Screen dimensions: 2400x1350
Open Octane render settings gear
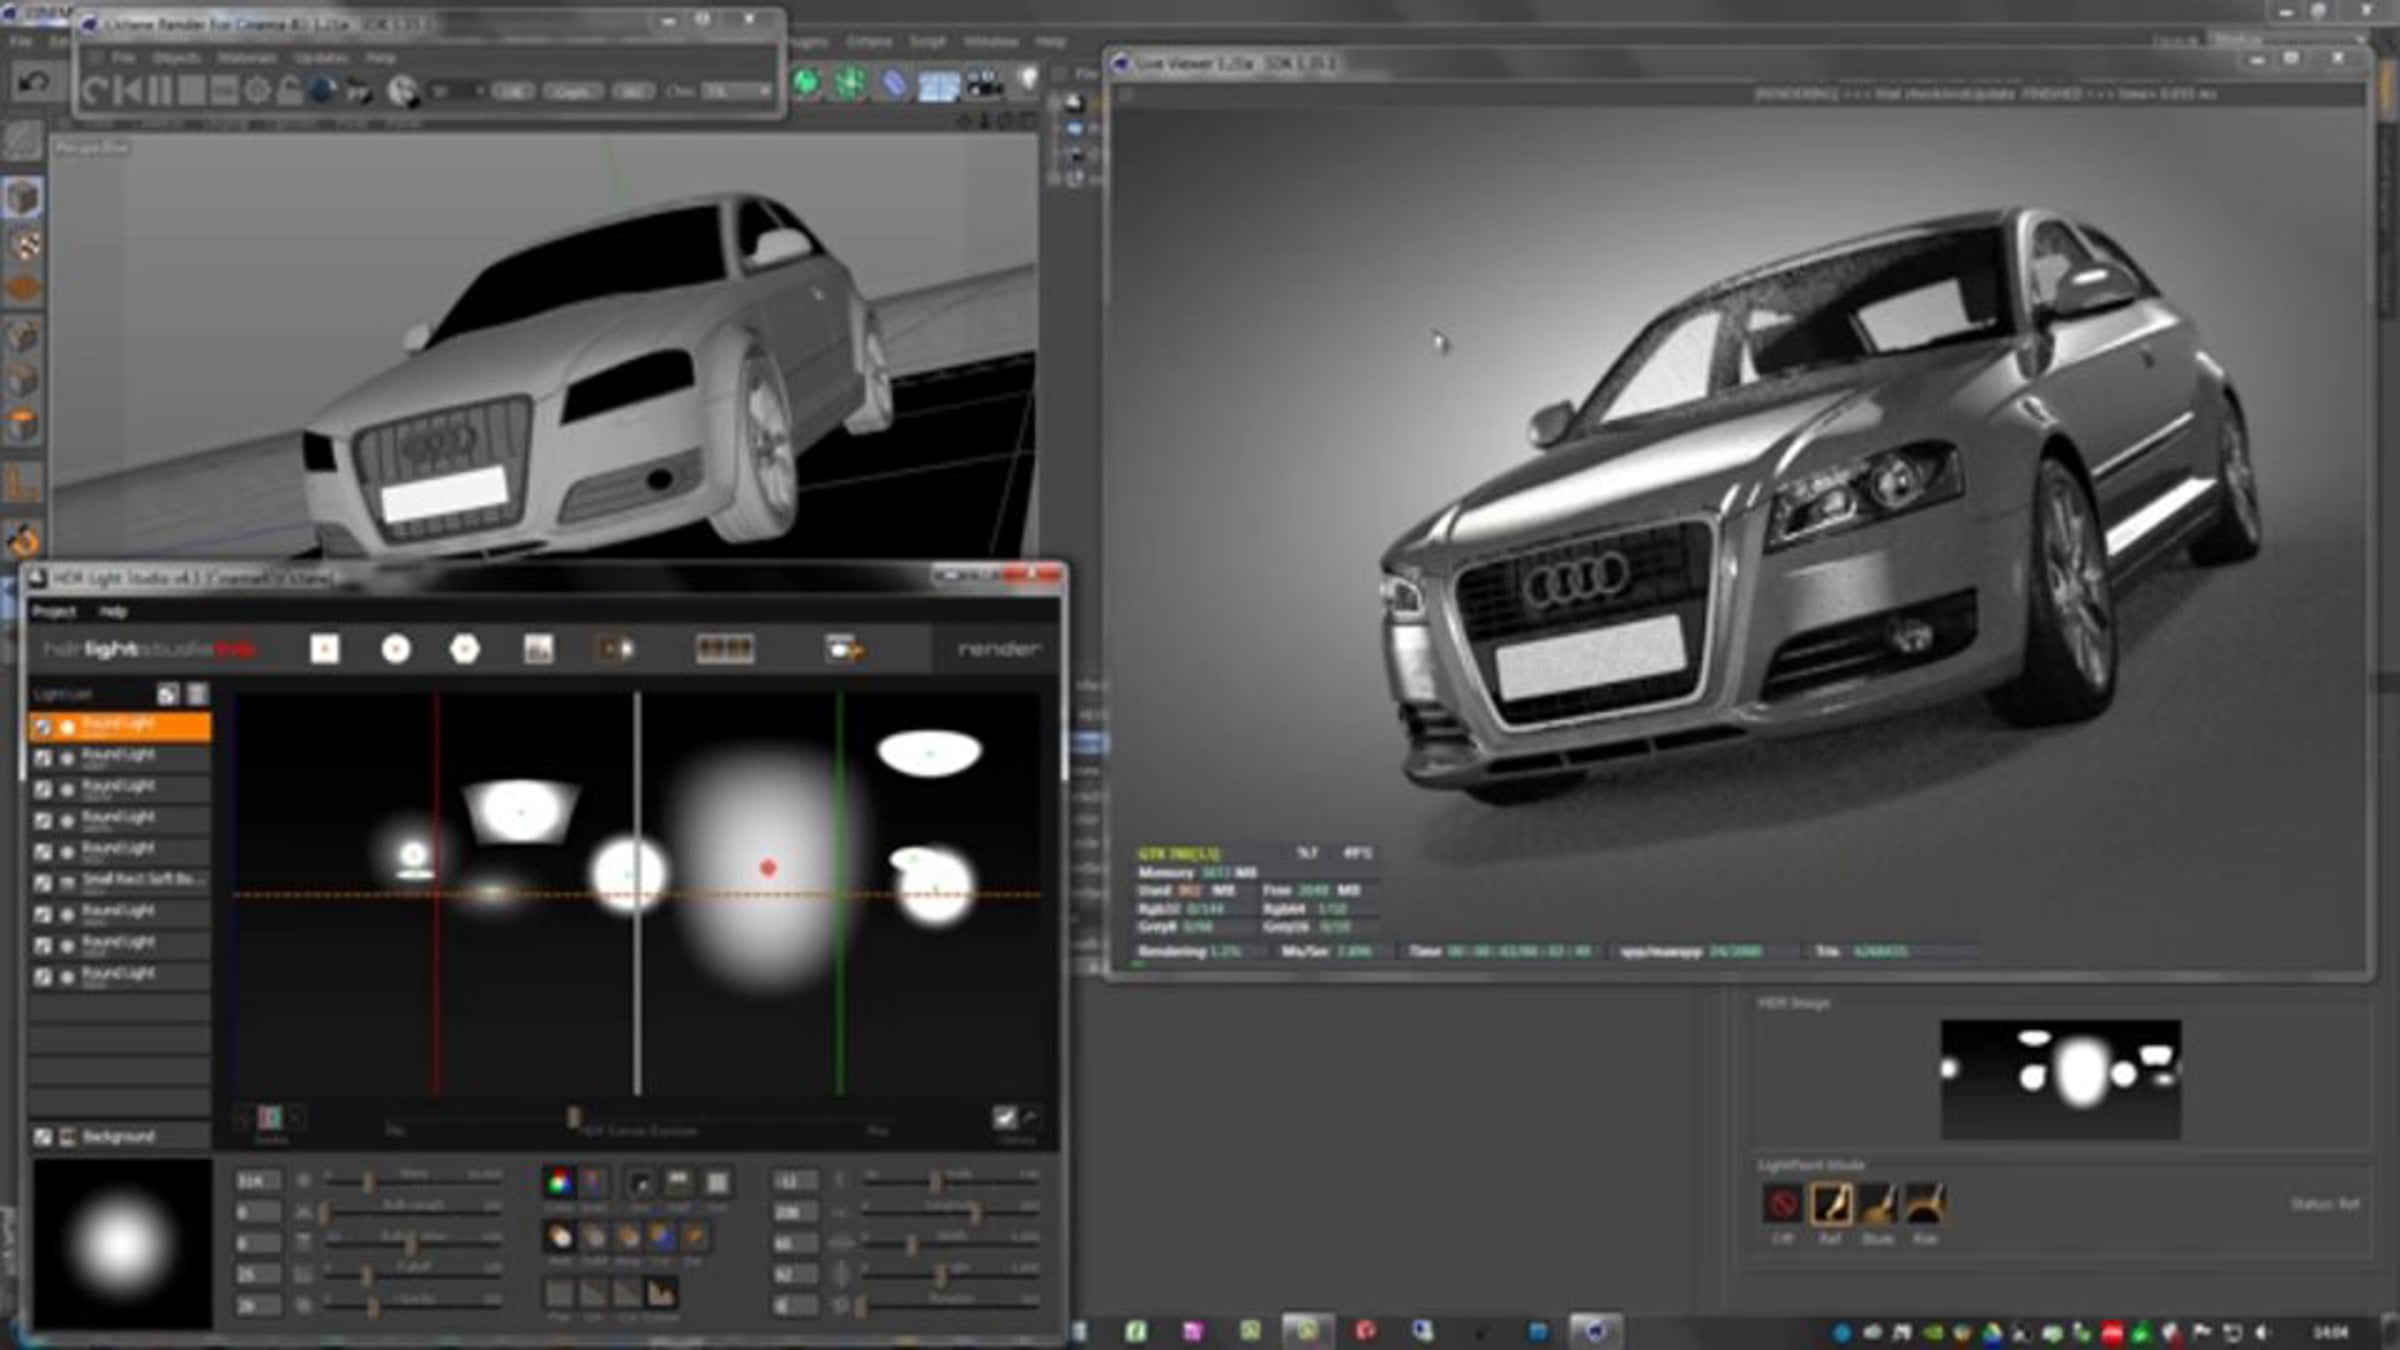click(x=257, y=91)
